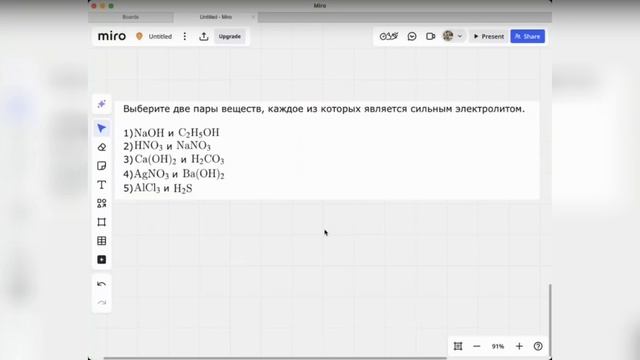Switch to the Boards tab
Image resolution: width=640 pixels, height=360 pixels.
tap(131, 17)
